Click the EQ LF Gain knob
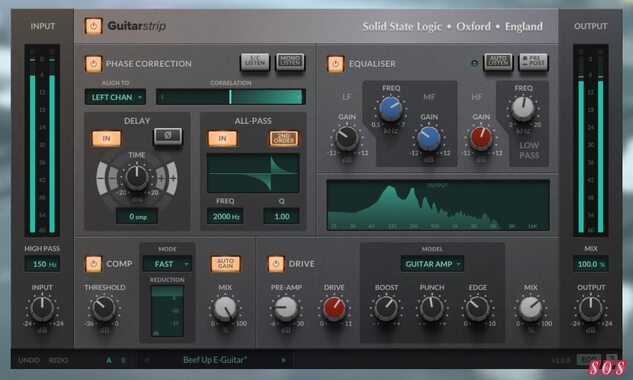Image resolution: width=633 pixels, height=380 pixels. pyautogui.click(x=347, y=139)
